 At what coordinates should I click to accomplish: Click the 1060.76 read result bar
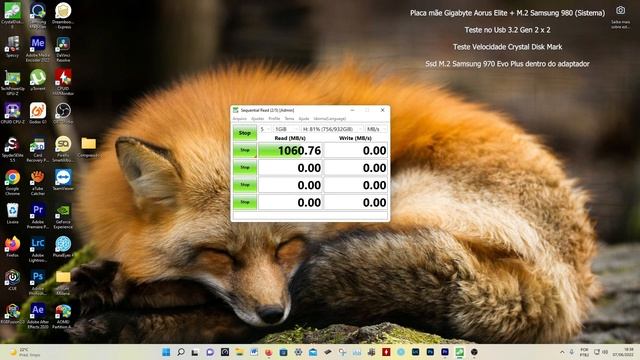pyautogui.click(x=290, y=151)
